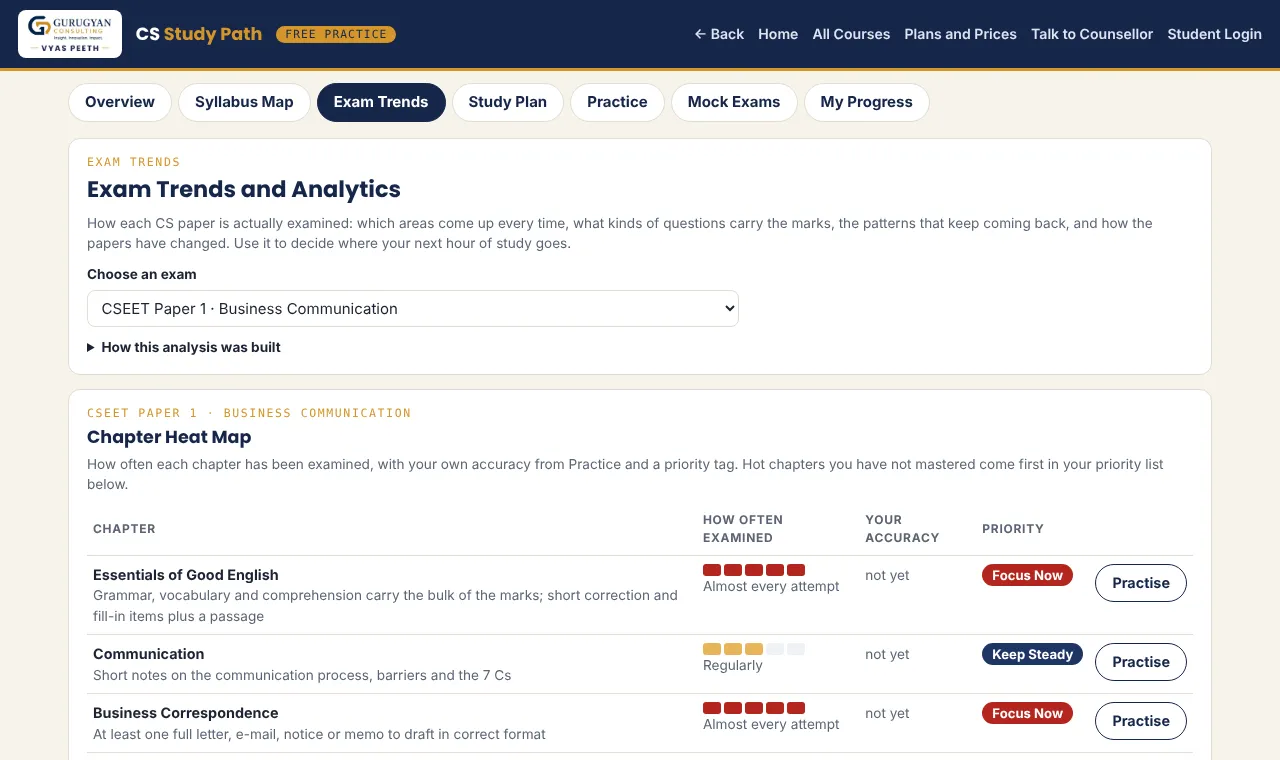The width and height of the screenshot is (1280, 760).
Task: Open the Choose an exam dropdown
Action: tap(413, 308)
